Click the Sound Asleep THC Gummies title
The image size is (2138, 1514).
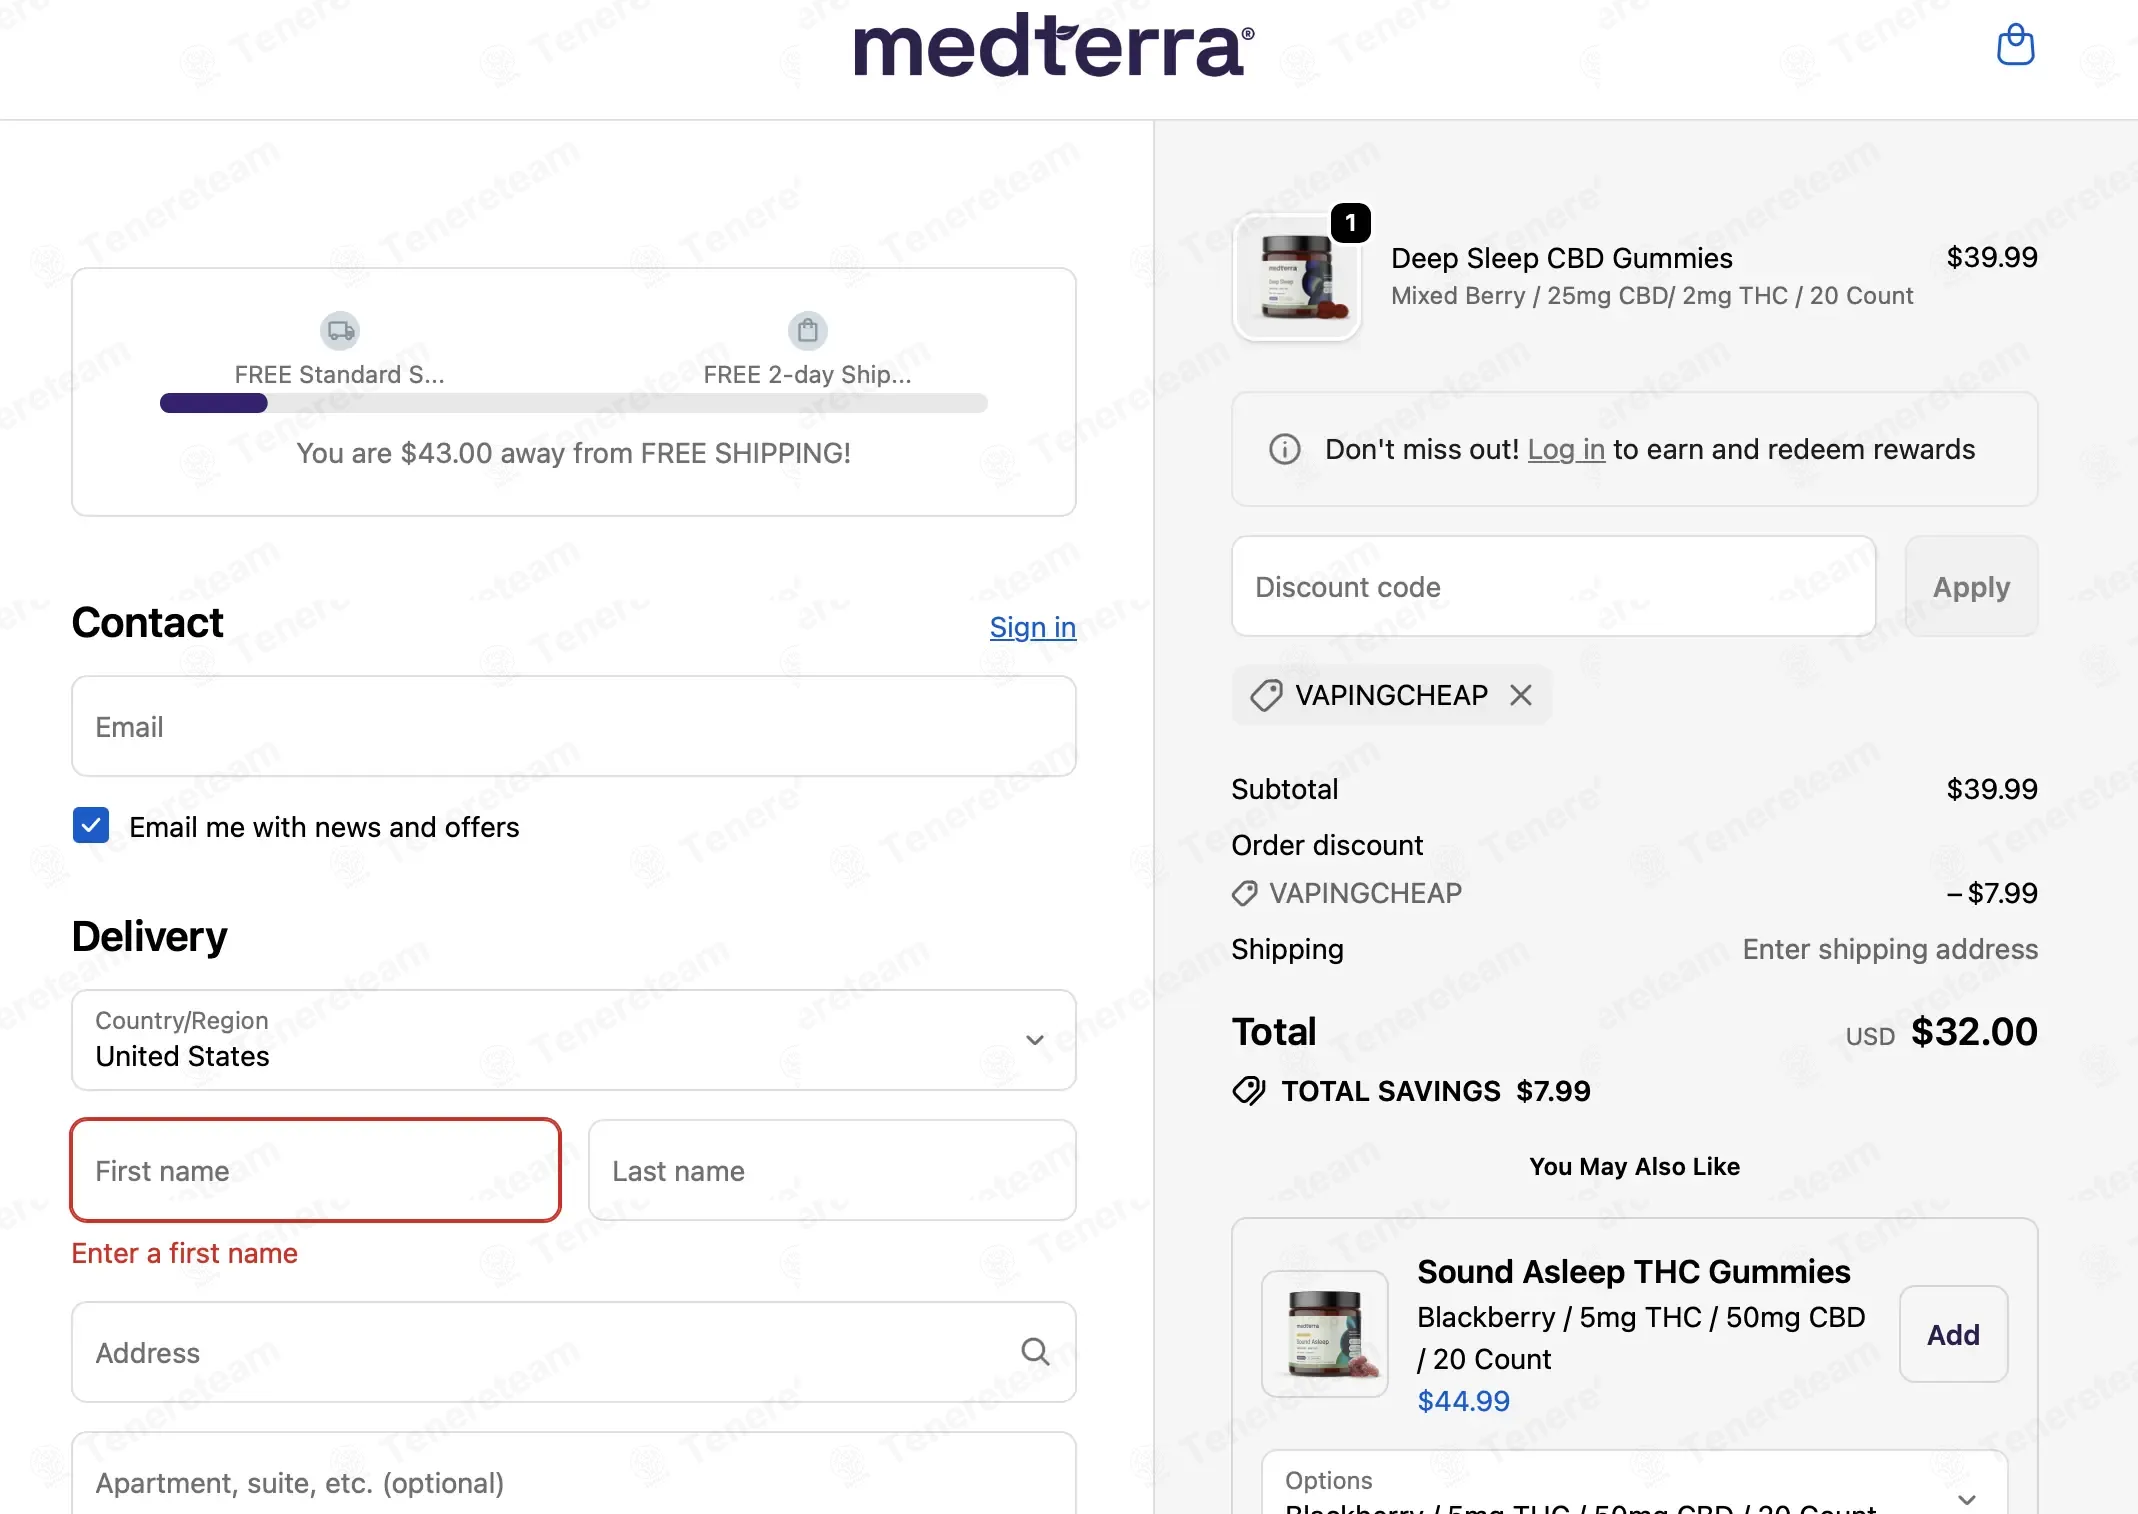coord(1634,1272)
